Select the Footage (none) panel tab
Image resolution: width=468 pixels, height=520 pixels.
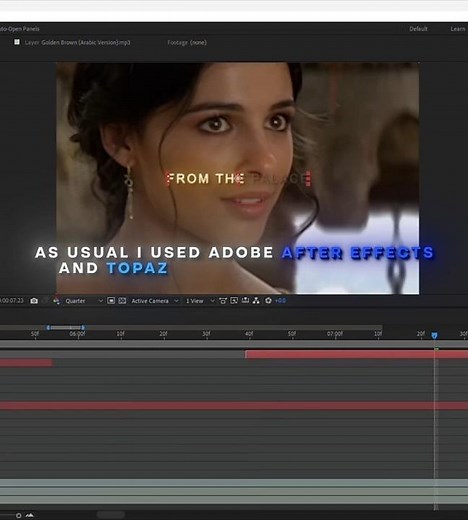point(187,43)
